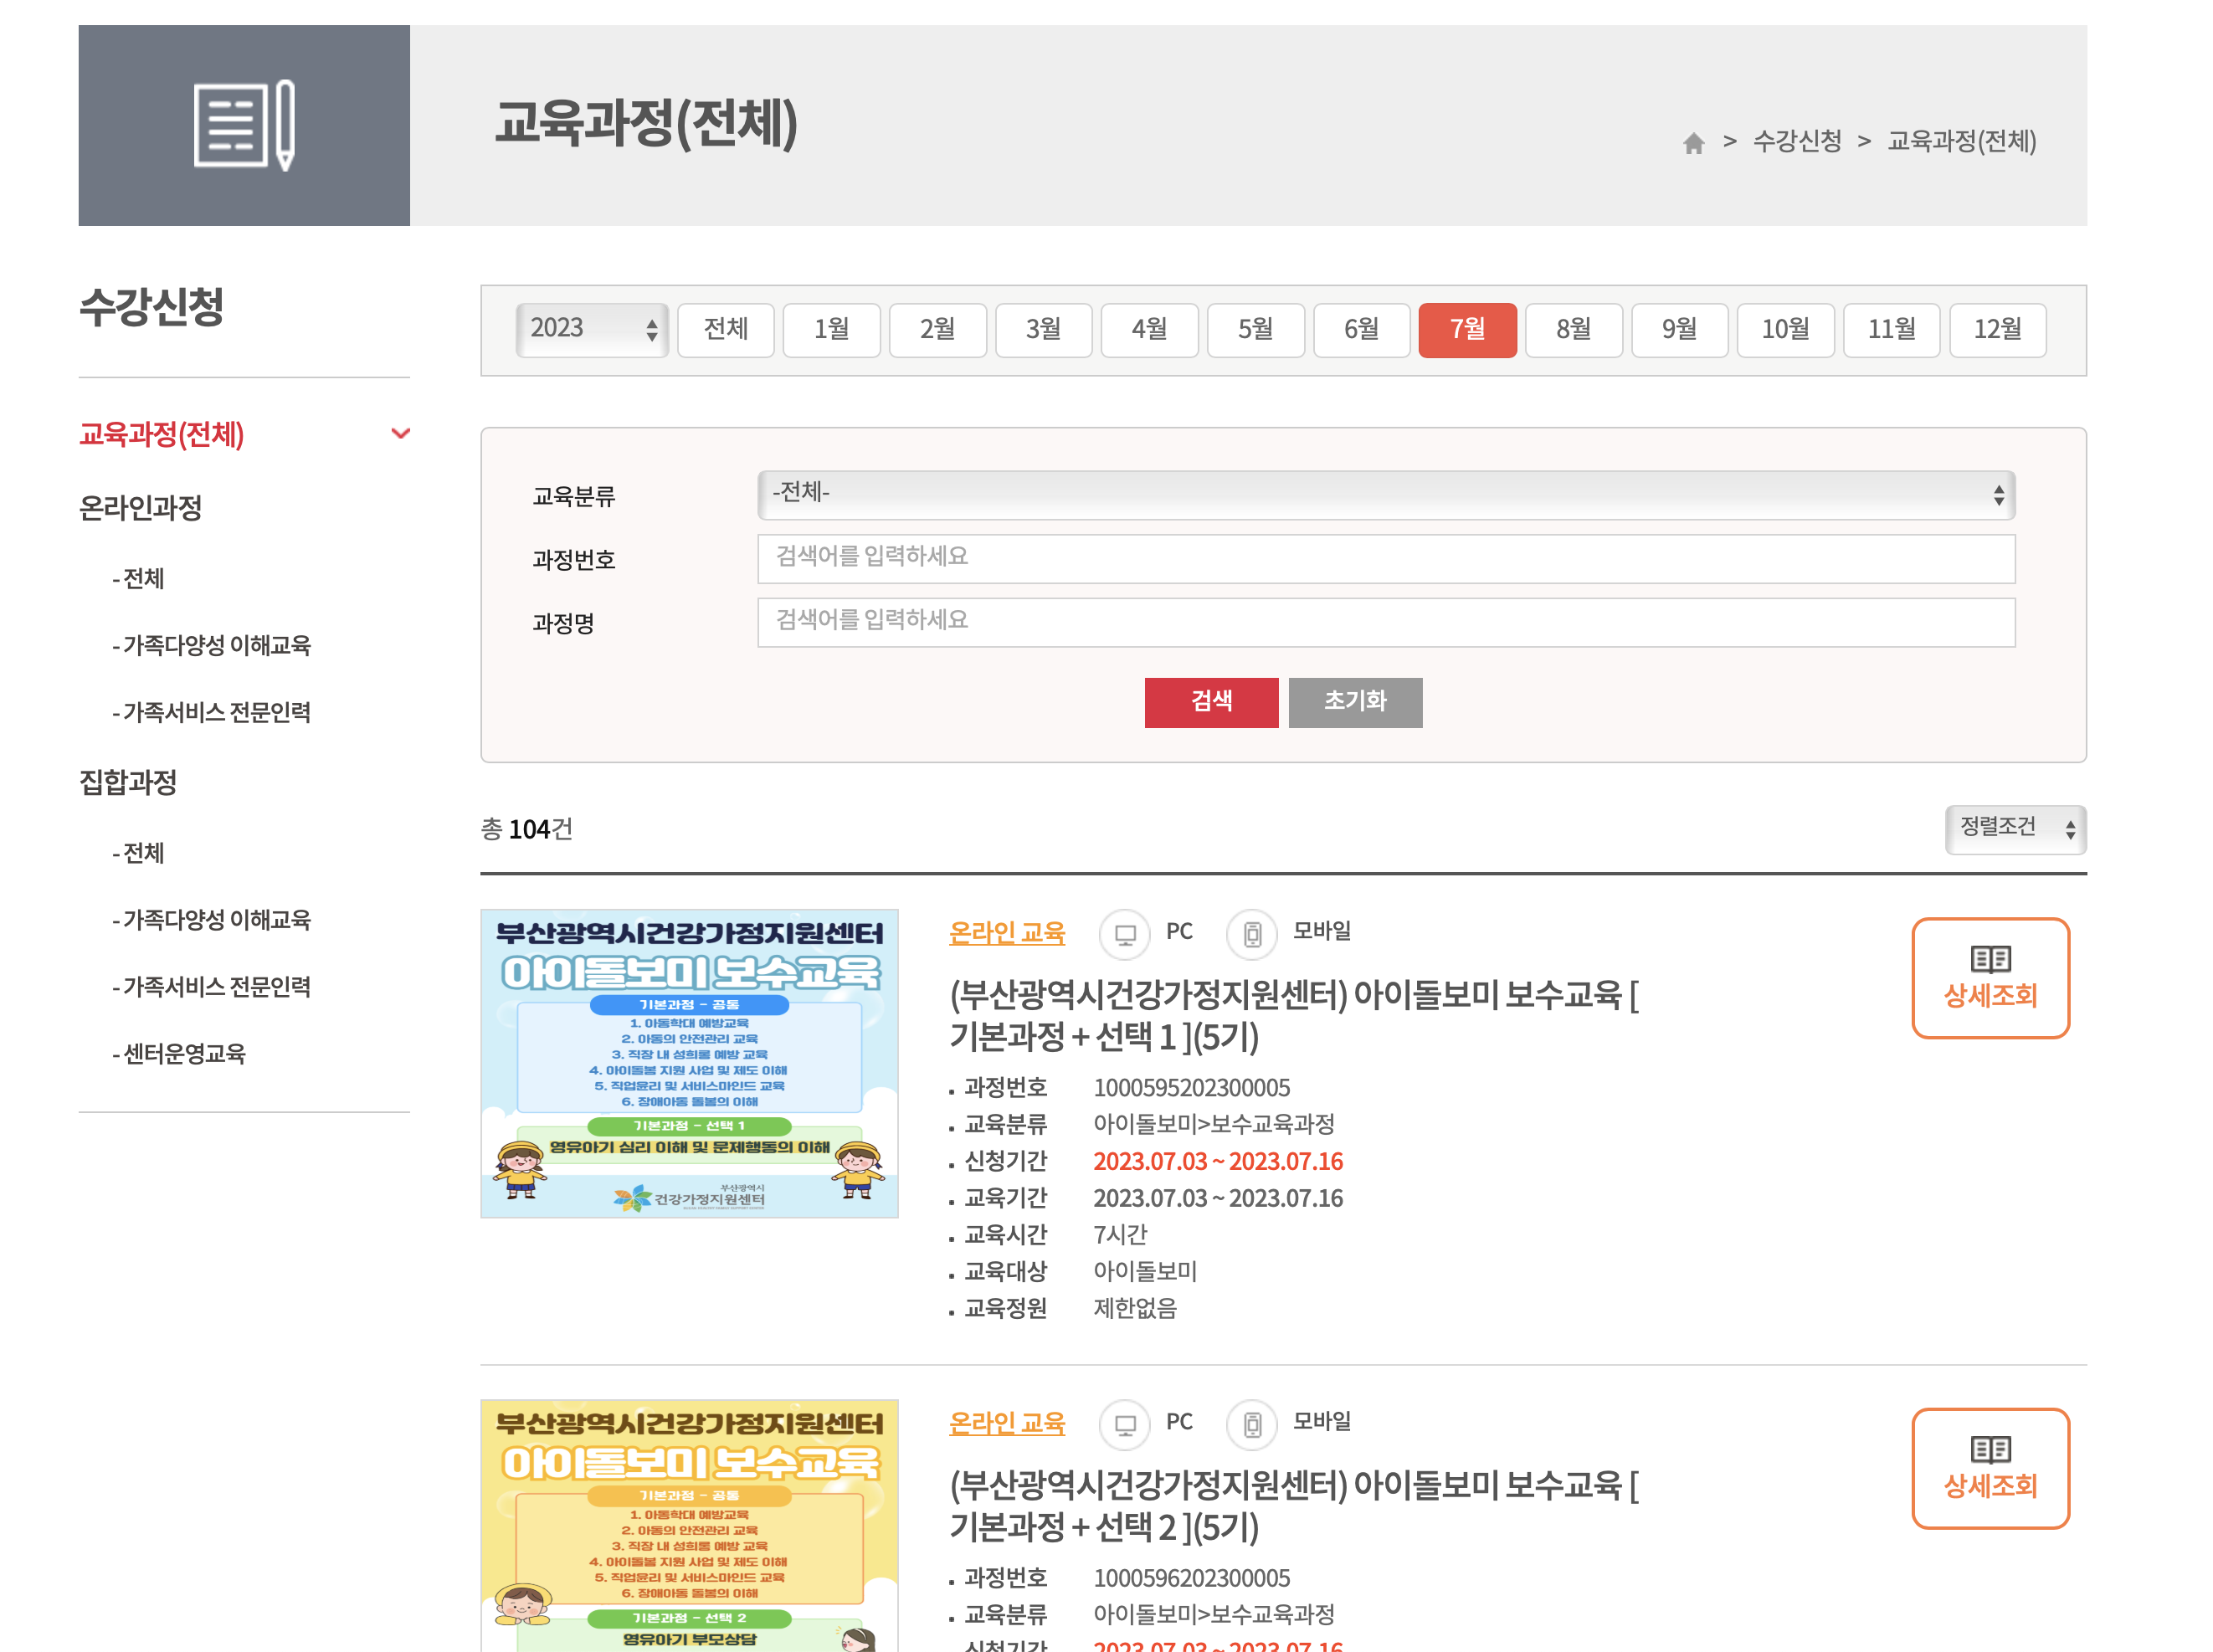The image size is (2213, 1652).
Task: Click the PC icon on the second course
Action: click(x=1124, y=1424)
